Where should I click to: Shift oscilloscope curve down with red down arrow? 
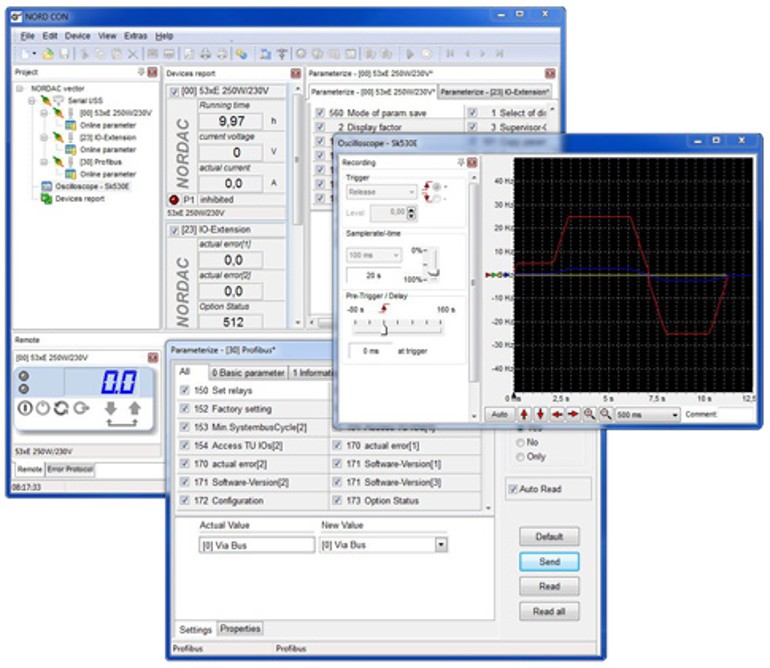tap(540, 414)
